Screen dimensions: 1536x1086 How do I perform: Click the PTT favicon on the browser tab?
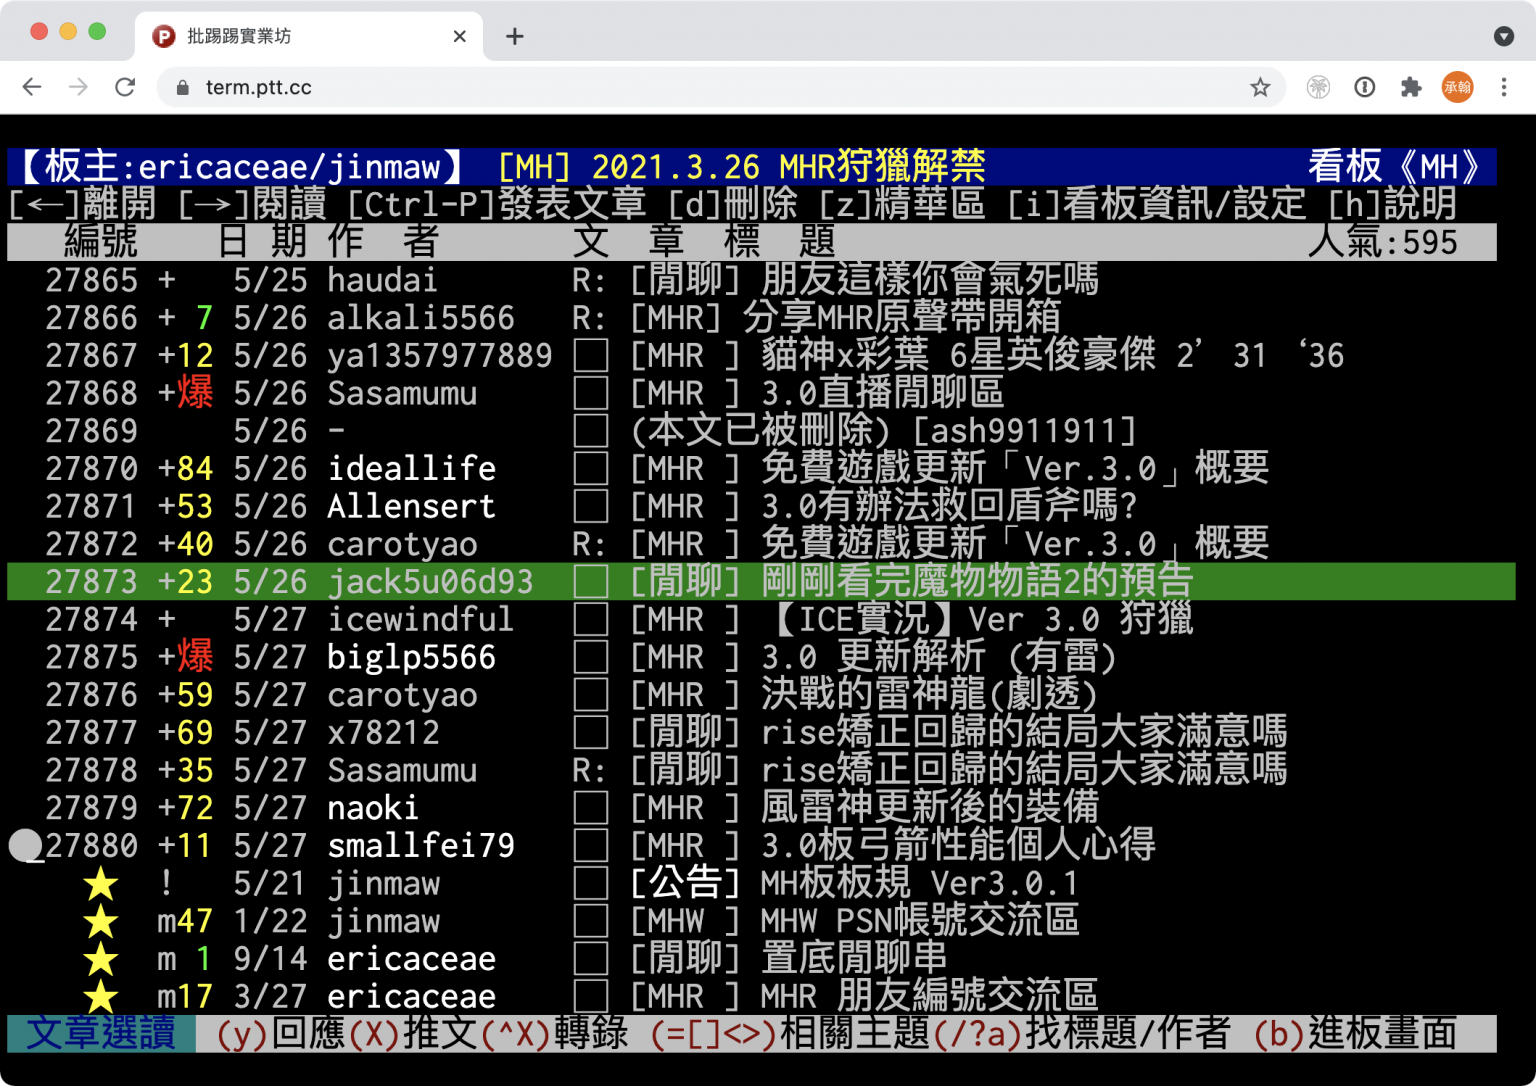point(162,35)
